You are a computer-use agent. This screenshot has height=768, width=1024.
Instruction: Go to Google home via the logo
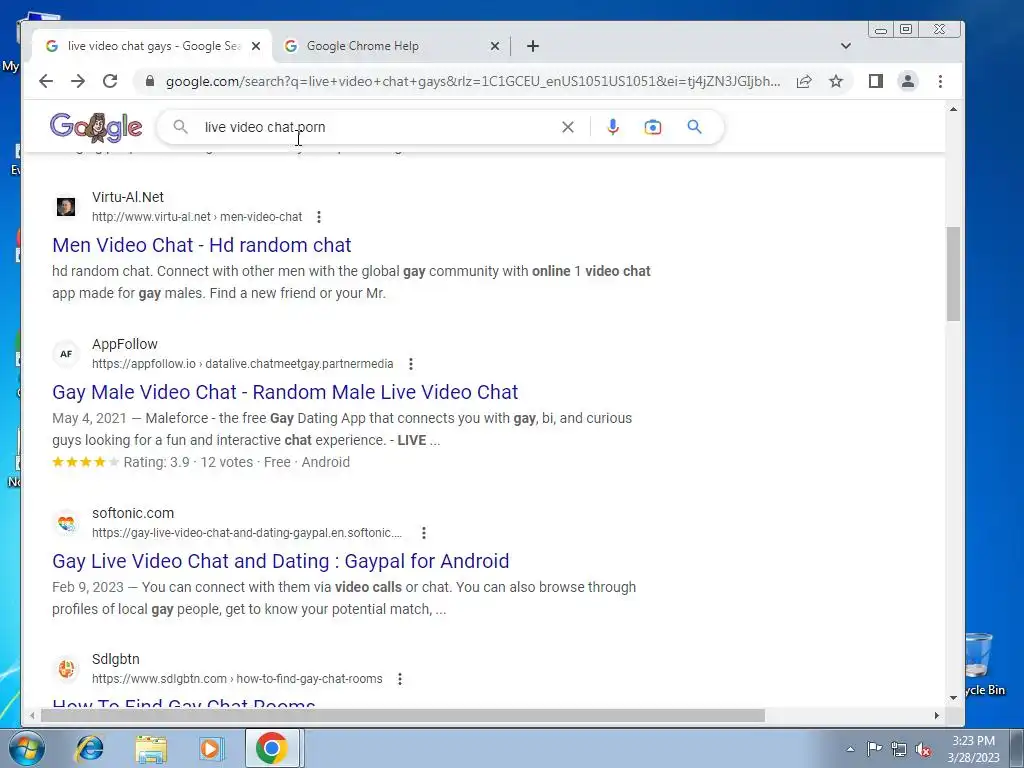pos(96,127)
